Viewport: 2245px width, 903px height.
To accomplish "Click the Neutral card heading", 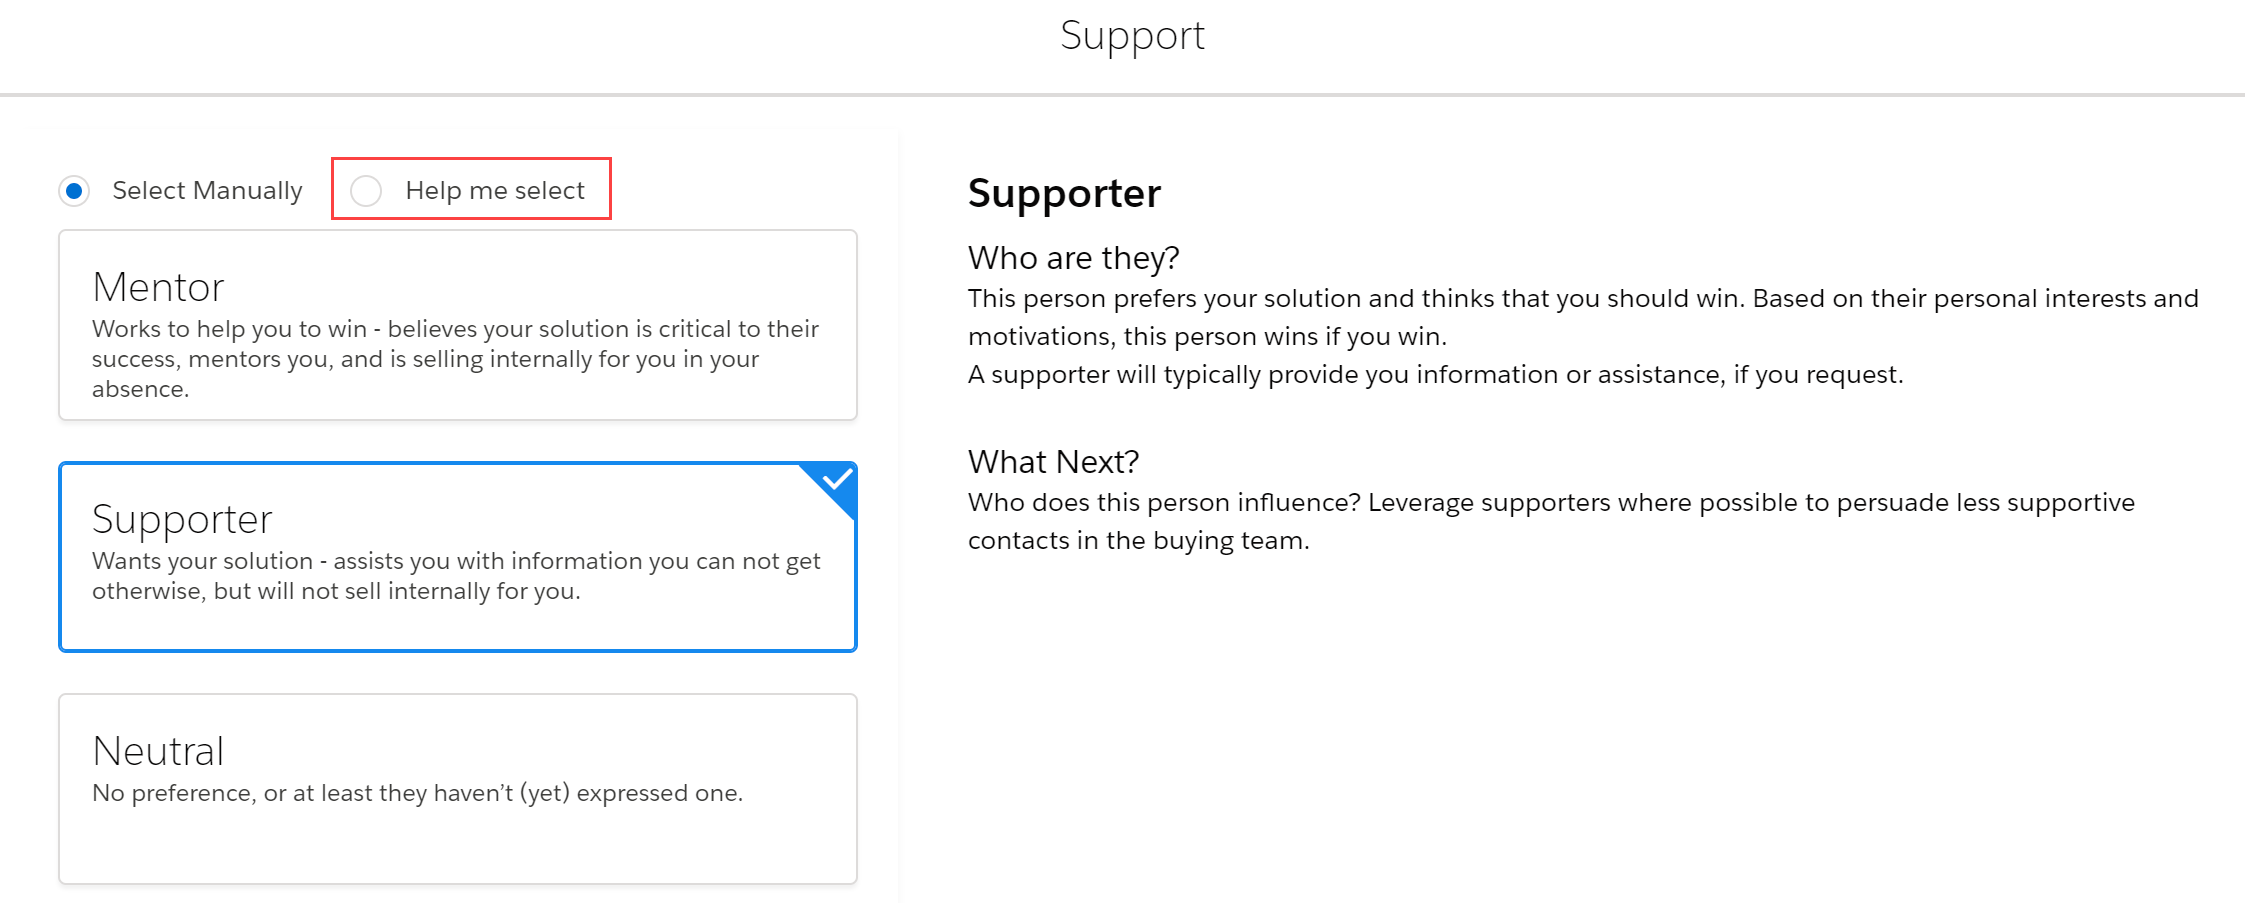I will pos(158,751).
